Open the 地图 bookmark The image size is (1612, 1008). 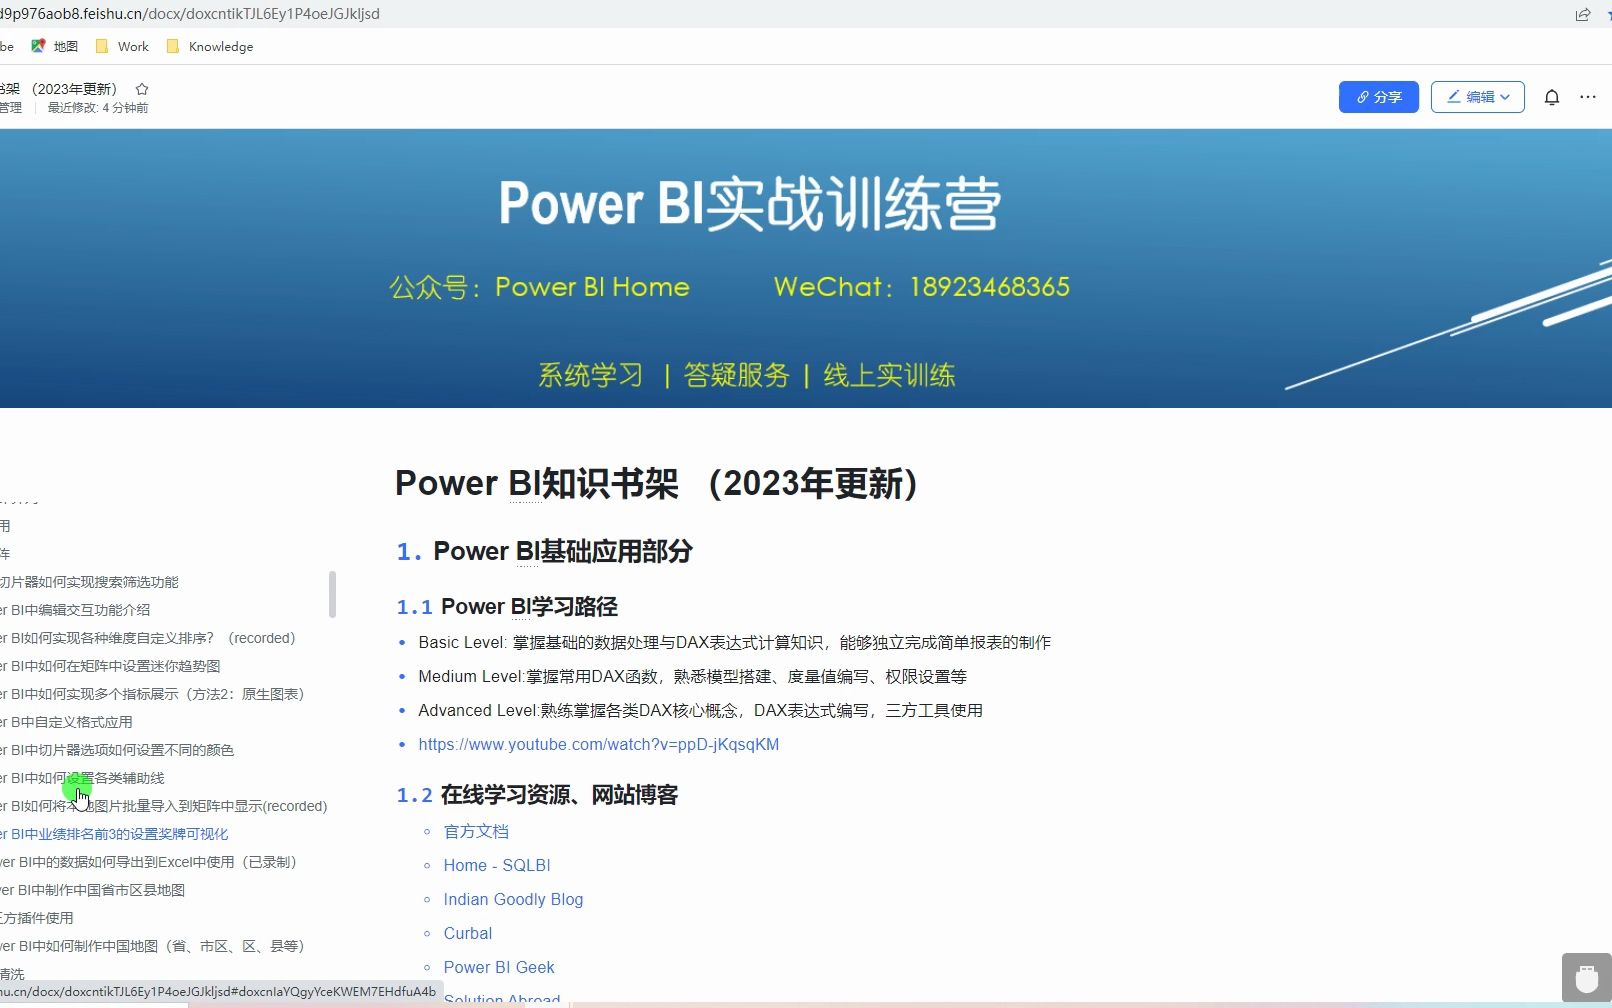pyautogui.click(x=55, y=46)
